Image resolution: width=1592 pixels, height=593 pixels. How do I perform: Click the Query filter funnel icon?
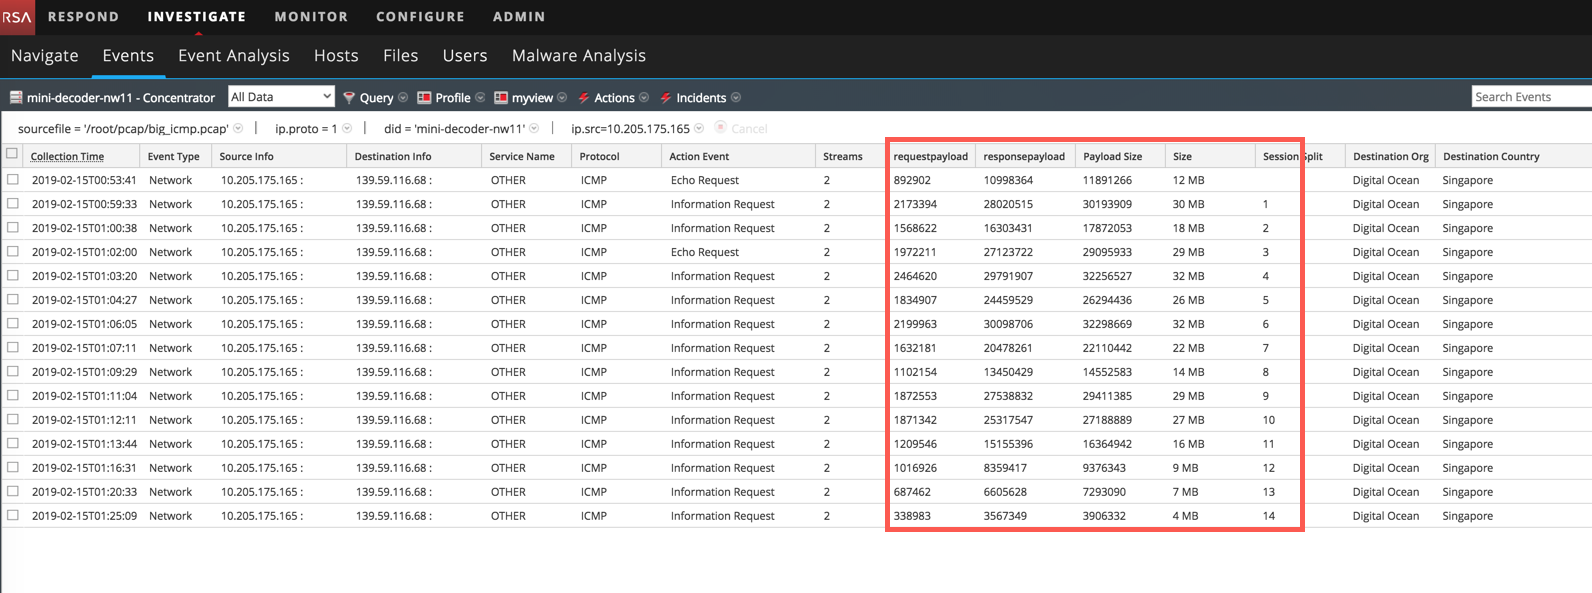(x=349, y=98)
